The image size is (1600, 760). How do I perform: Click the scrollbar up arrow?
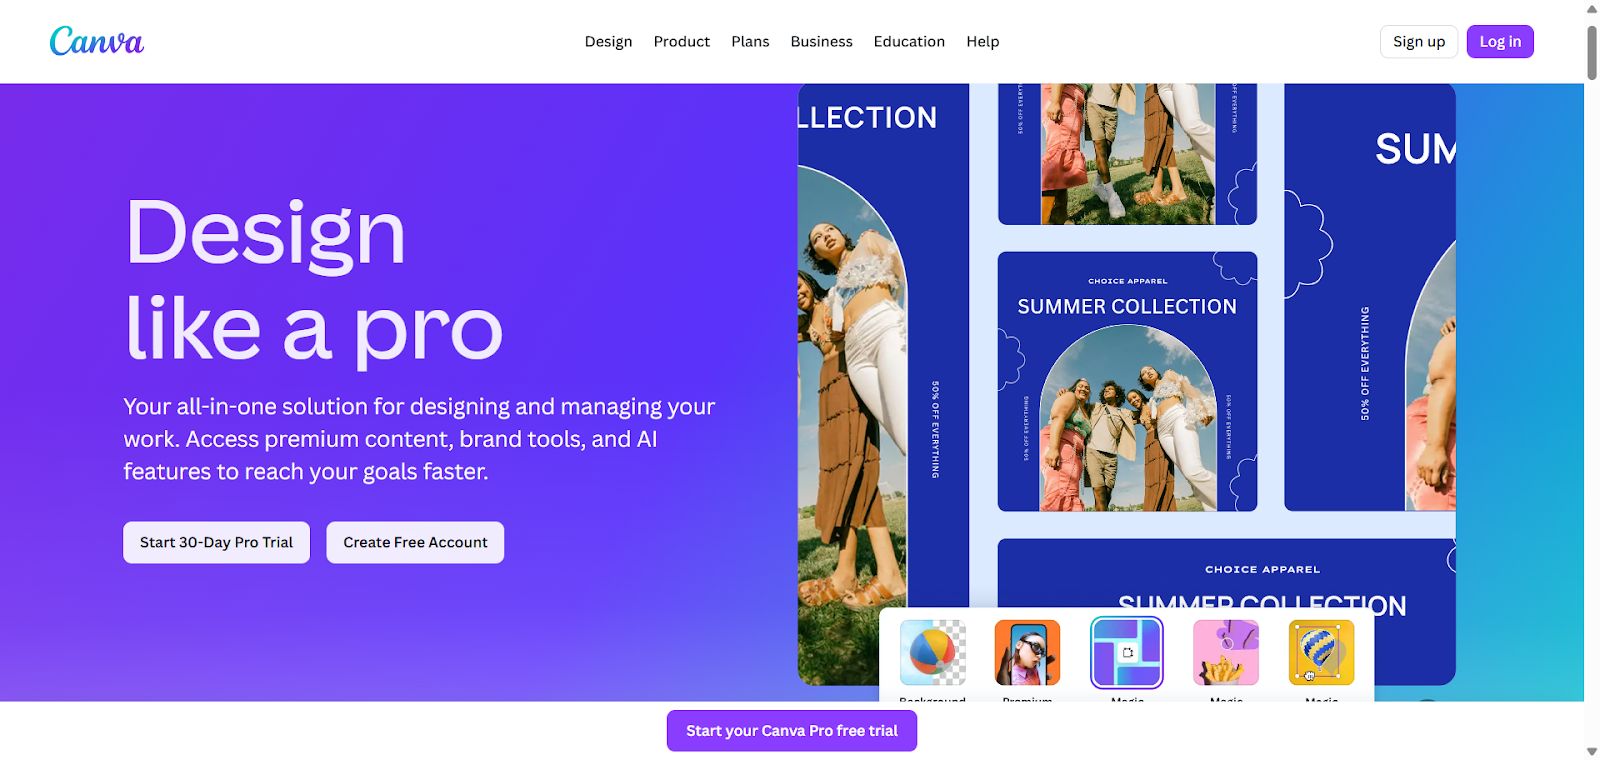pyautogui.click(x=1592, y=8)
